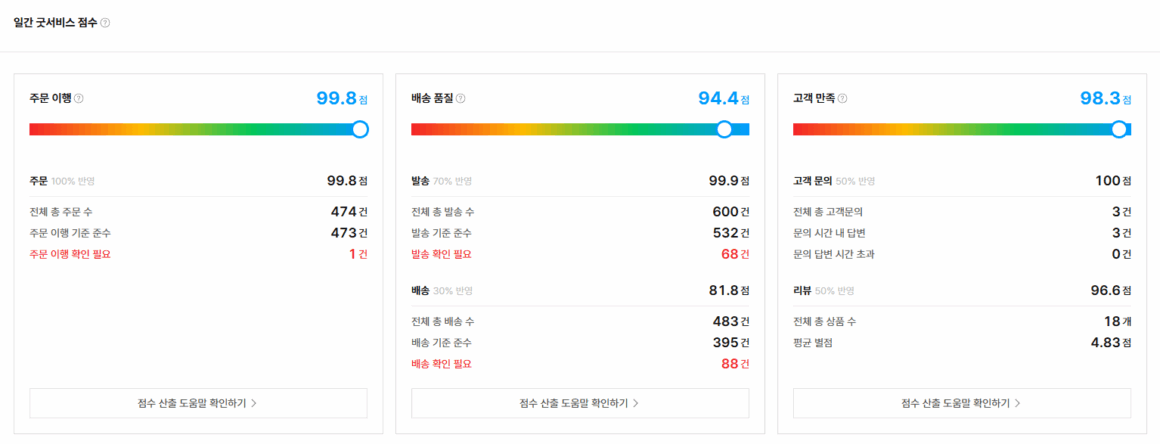Viewport: 1160px width, 444px height.
Task: Open the help icon next to 배송 품질
Action: click(x=461, y=98)
